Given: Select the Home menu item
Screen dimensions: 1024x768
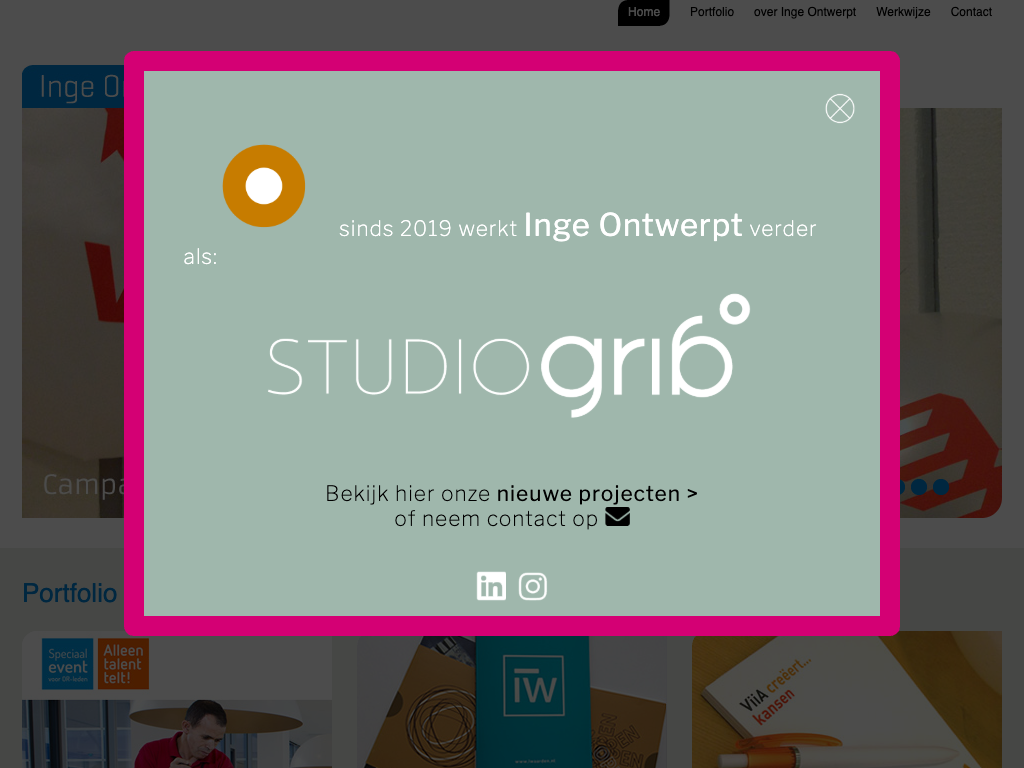Looking at the screenshot, I should (x=644, y=13).
